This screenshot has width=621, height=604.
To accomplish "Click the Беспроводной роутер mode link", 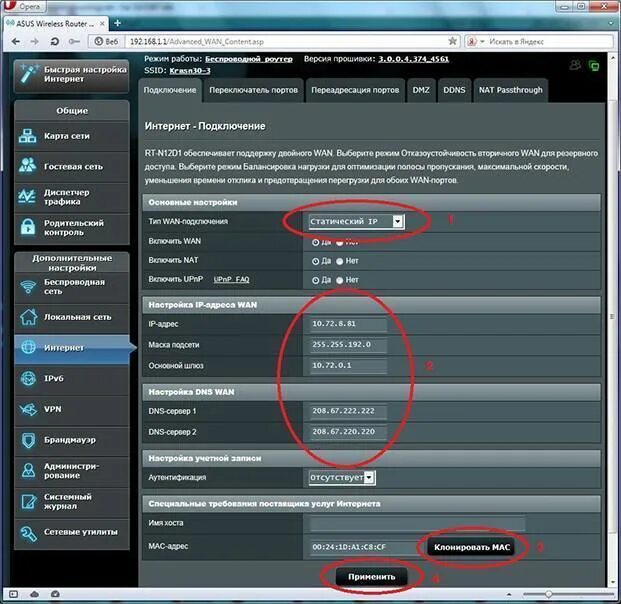I will coord(249,59).
